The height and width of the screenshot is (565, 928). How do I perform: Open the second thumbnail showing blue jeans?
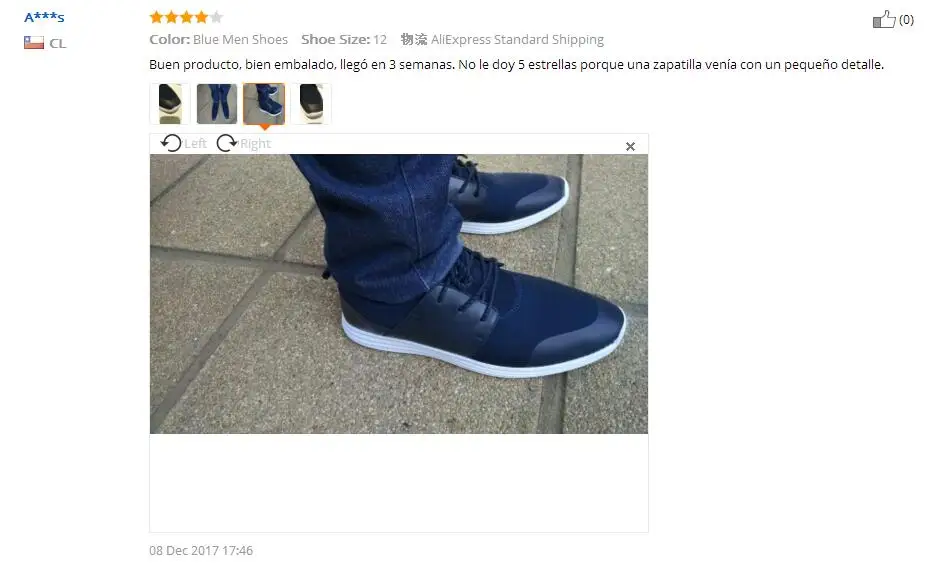[217, 104]
